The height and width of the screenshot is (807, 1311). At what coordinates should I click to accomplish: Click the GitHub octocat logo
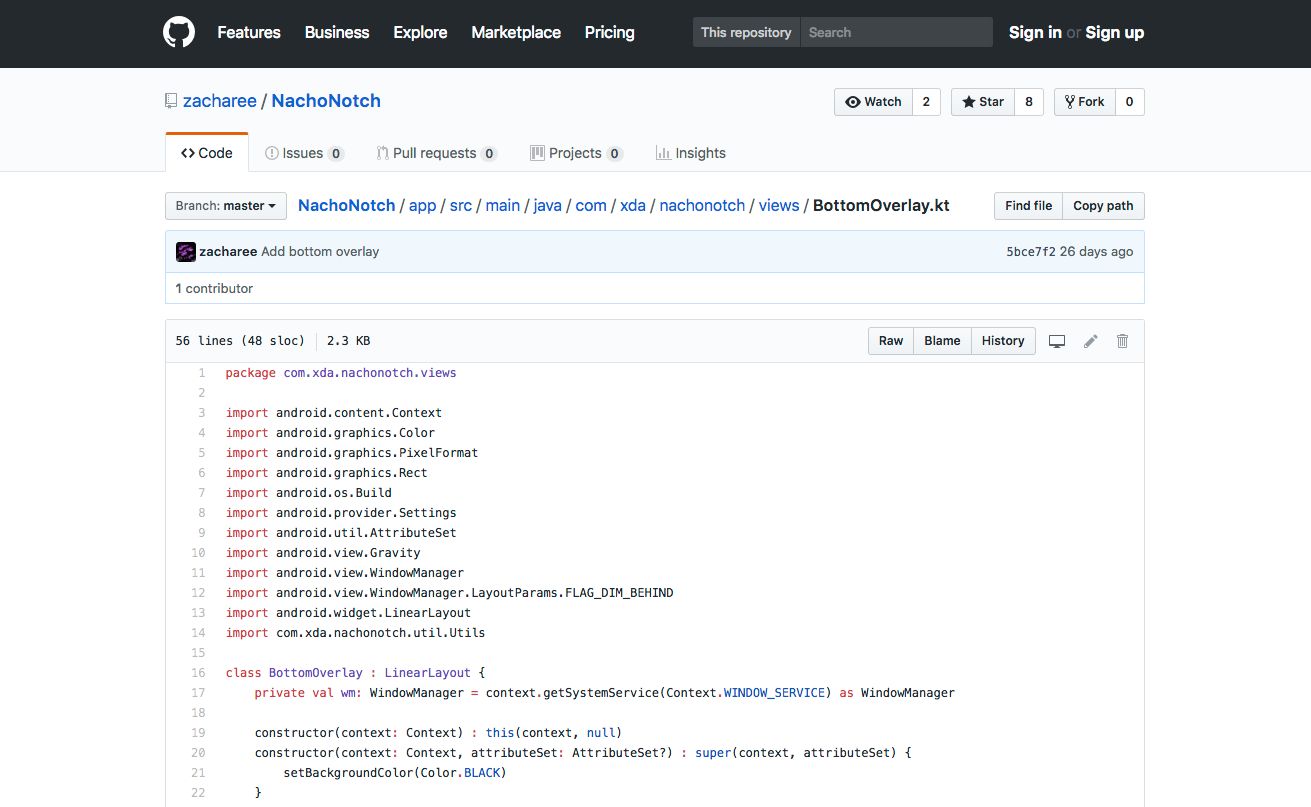pos(179,33)
